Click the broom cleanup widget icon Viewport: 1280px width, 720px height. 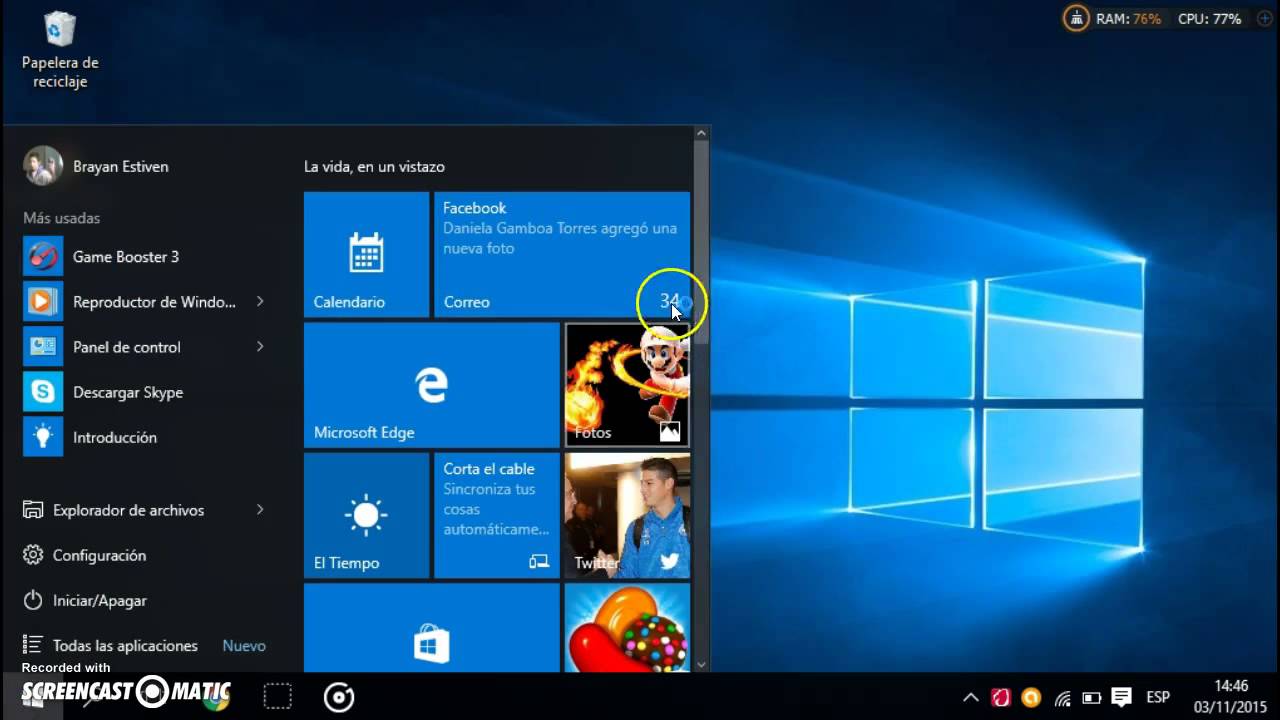pyautogui.click(x=1076, y=18)
